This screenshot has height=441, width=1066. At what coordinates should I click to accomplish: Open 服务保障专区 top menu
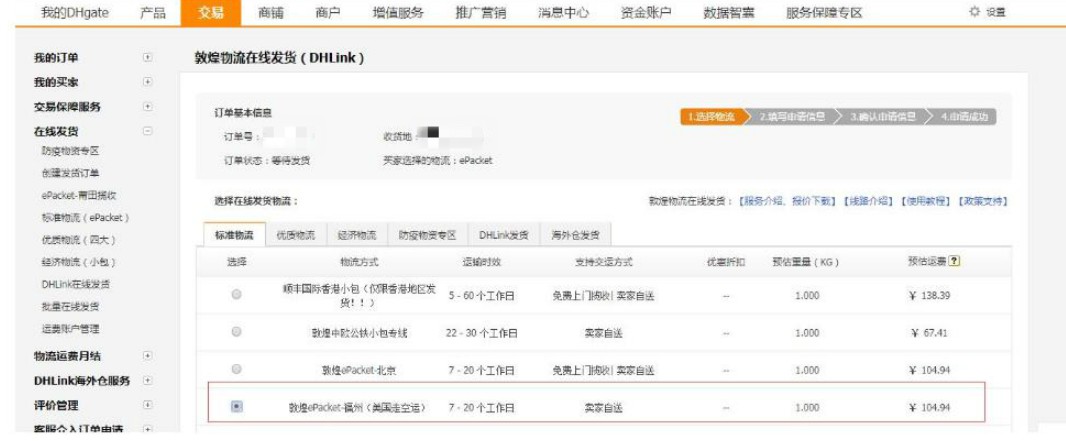pyautogui.click(x=824, y=12)
